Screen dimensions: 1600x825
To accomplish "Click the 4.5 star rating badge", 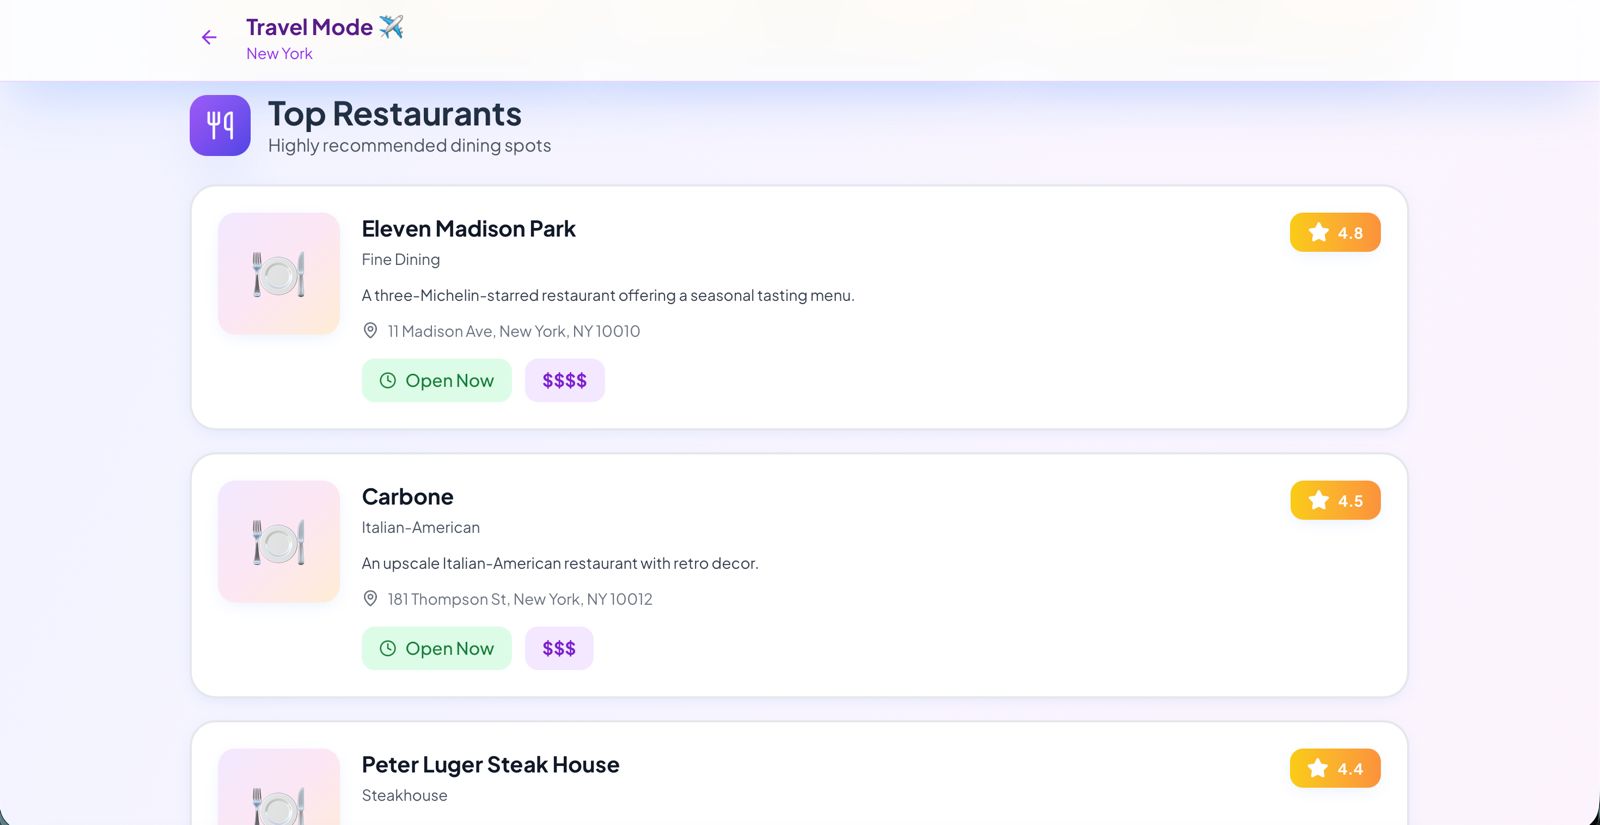I will pos(1335,500).
